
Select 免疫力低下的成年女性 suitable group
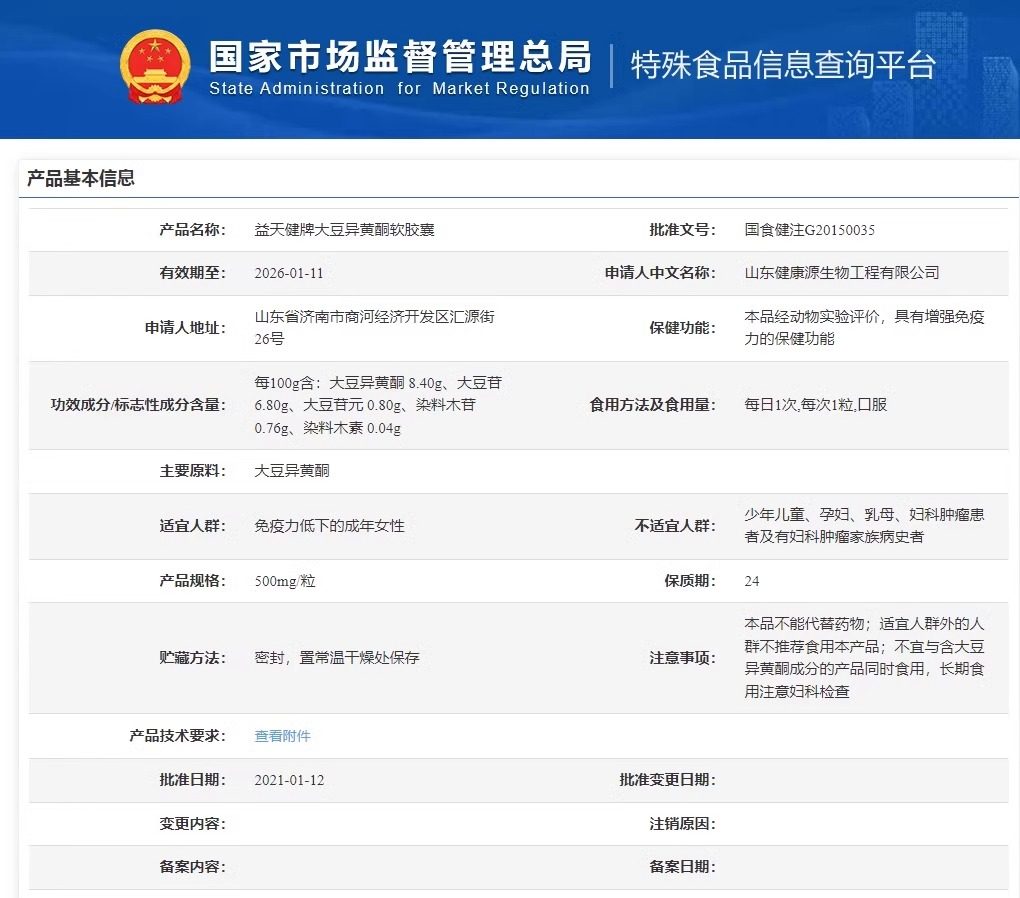[329, 526]
